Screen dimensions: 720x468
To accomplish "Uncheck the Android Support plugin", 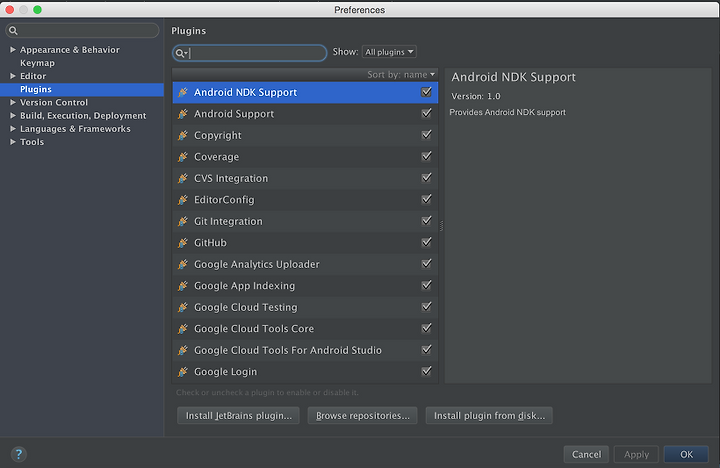I will [427, 113].
